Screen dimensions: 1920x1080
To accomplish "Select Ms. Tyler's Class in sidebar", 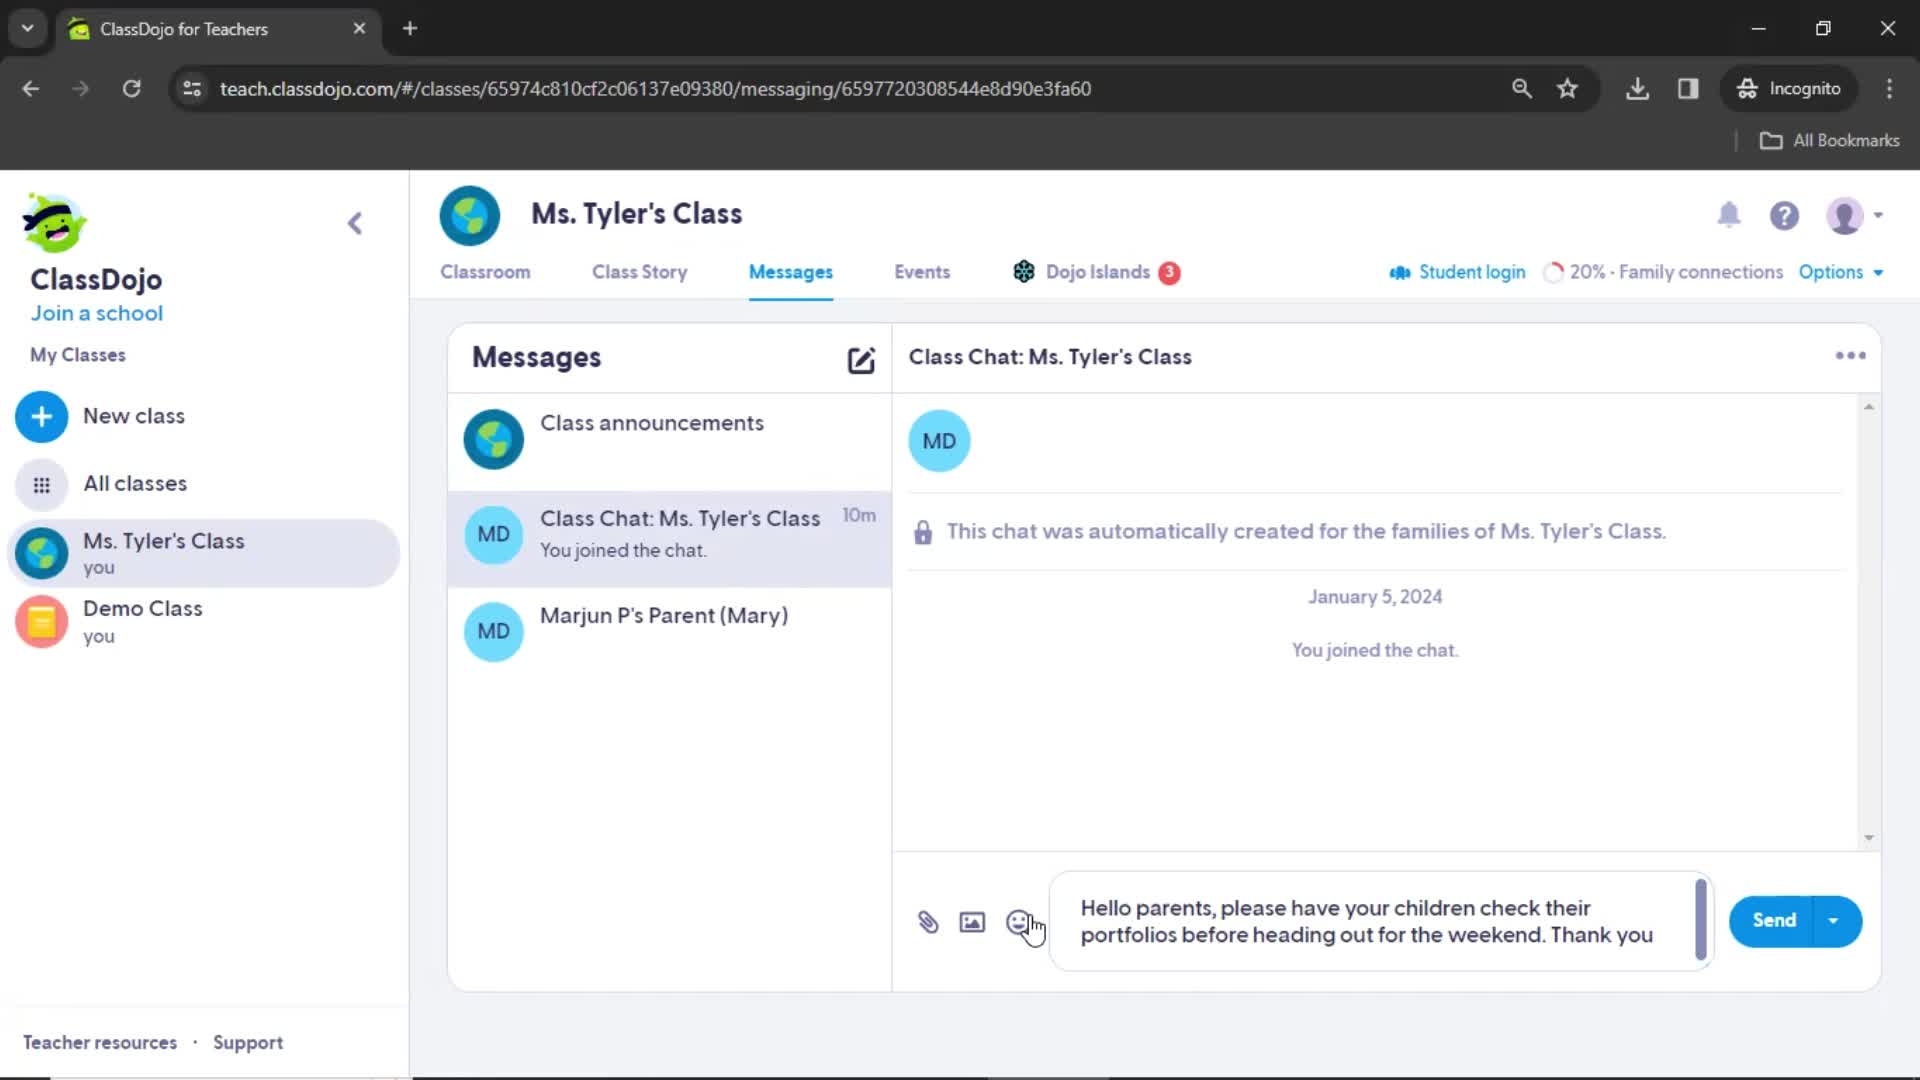I will coord(204,553).
